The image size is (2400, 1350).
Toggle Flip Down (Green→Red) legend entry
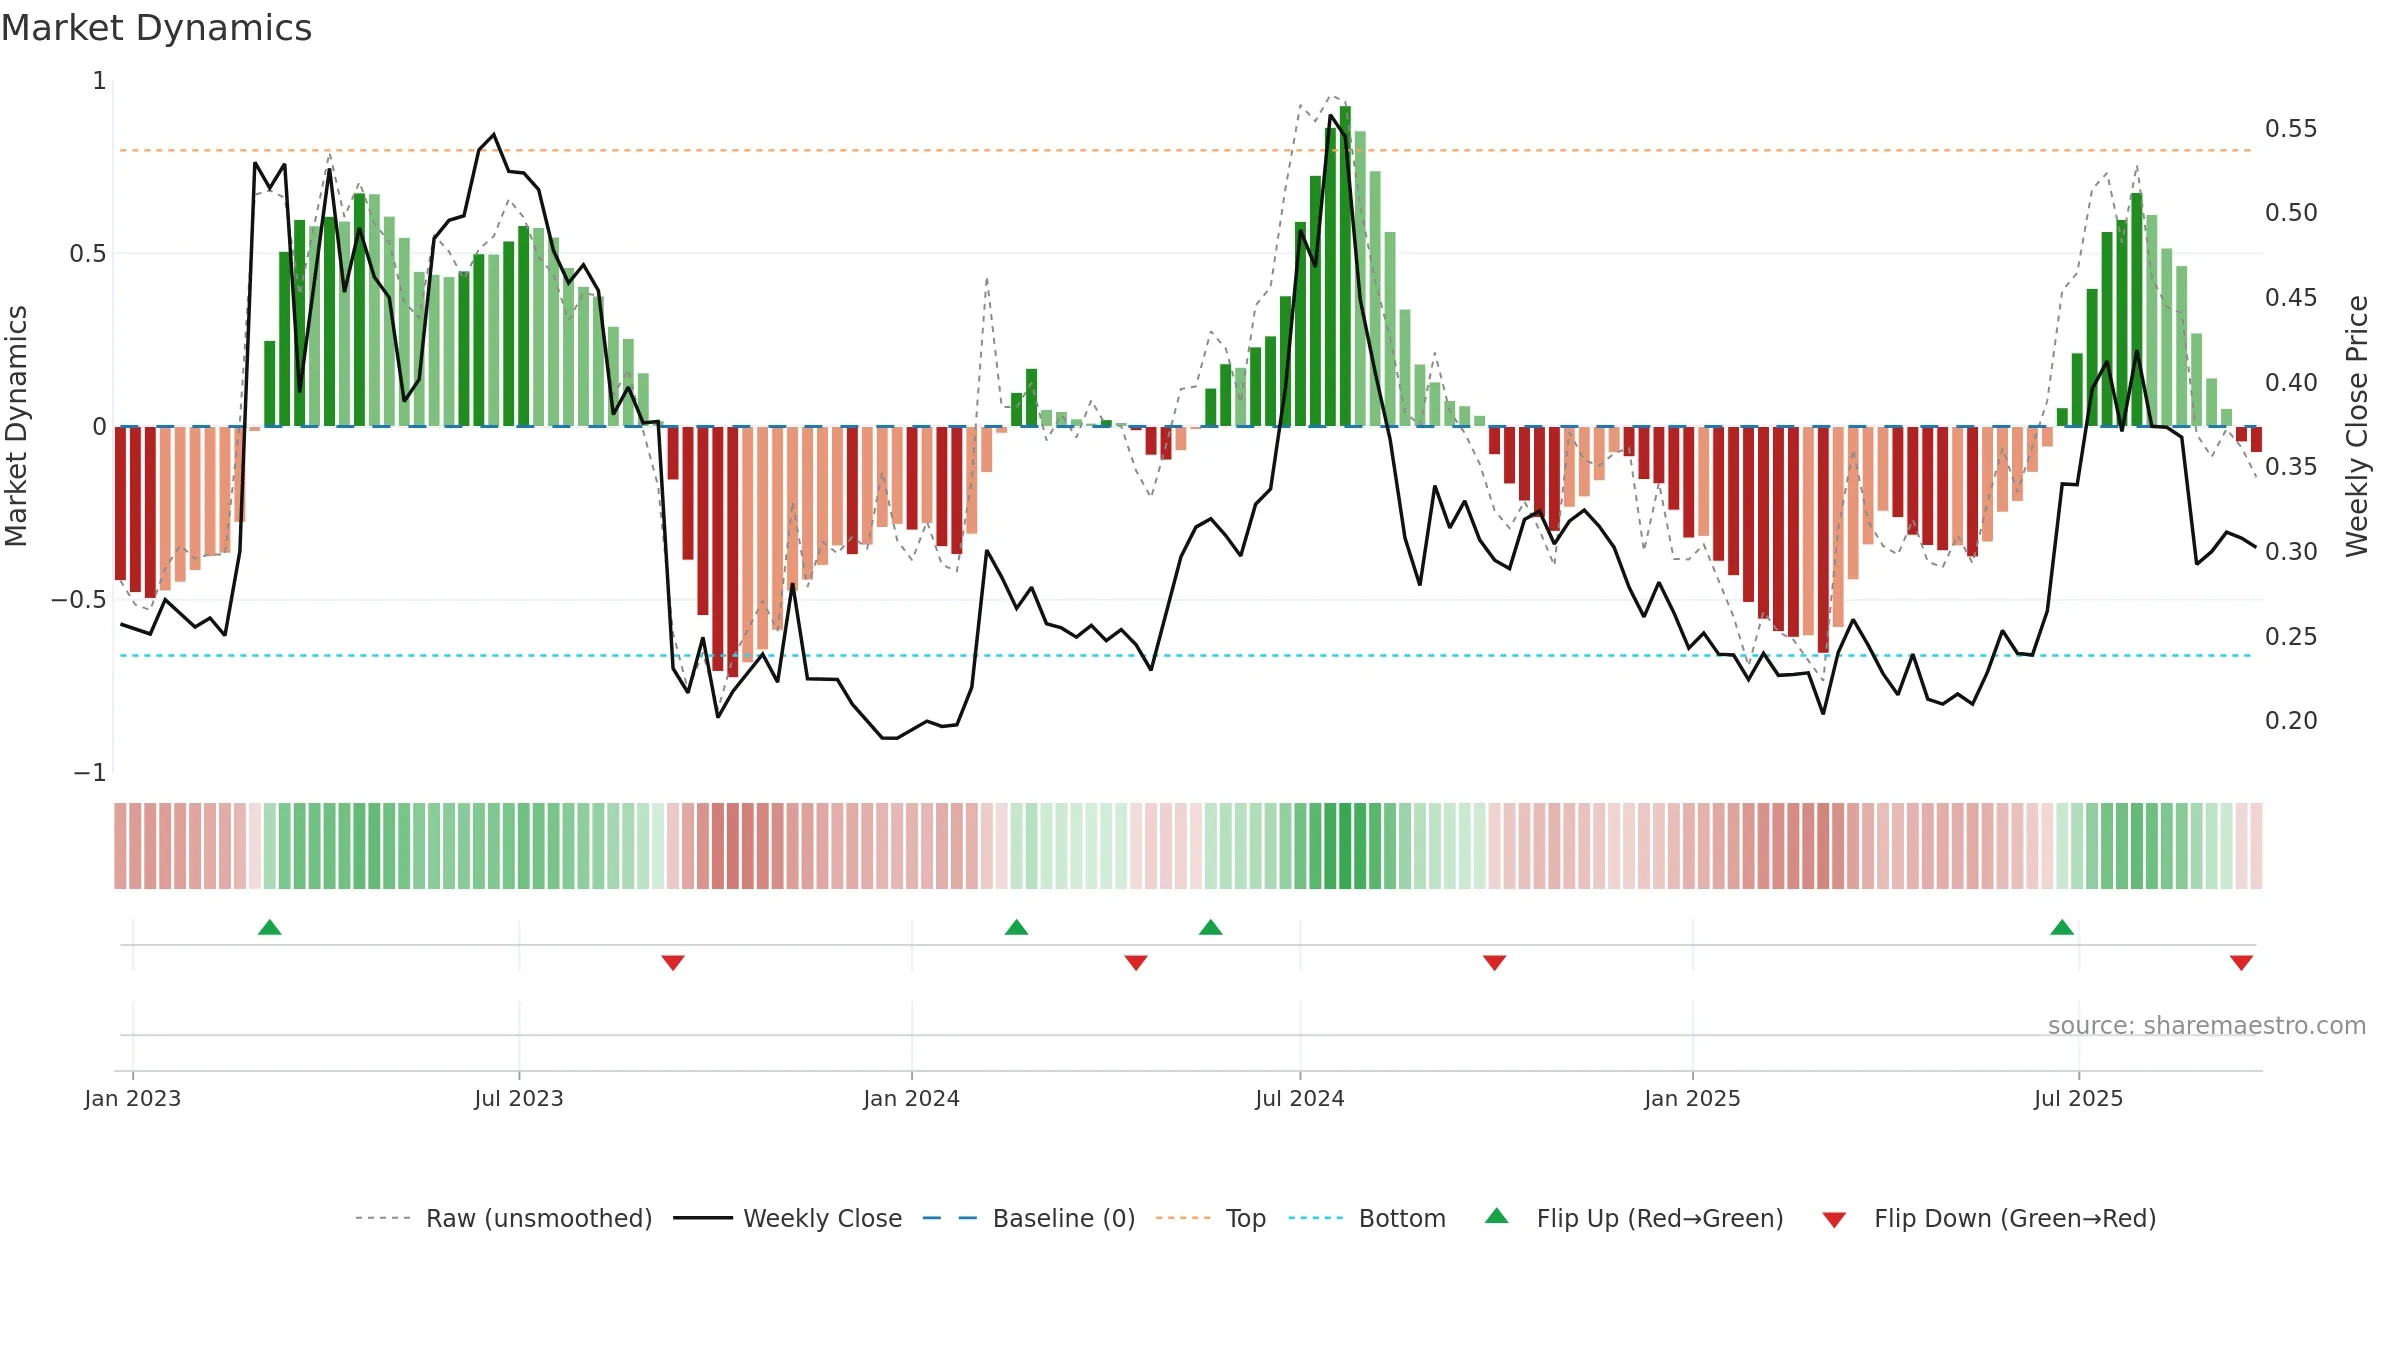1988,1218
